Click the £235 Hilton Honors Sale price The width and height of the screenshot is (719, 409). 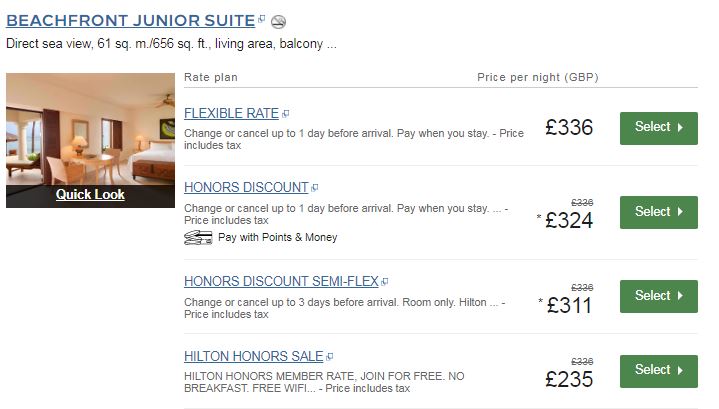tap(569, 379)
